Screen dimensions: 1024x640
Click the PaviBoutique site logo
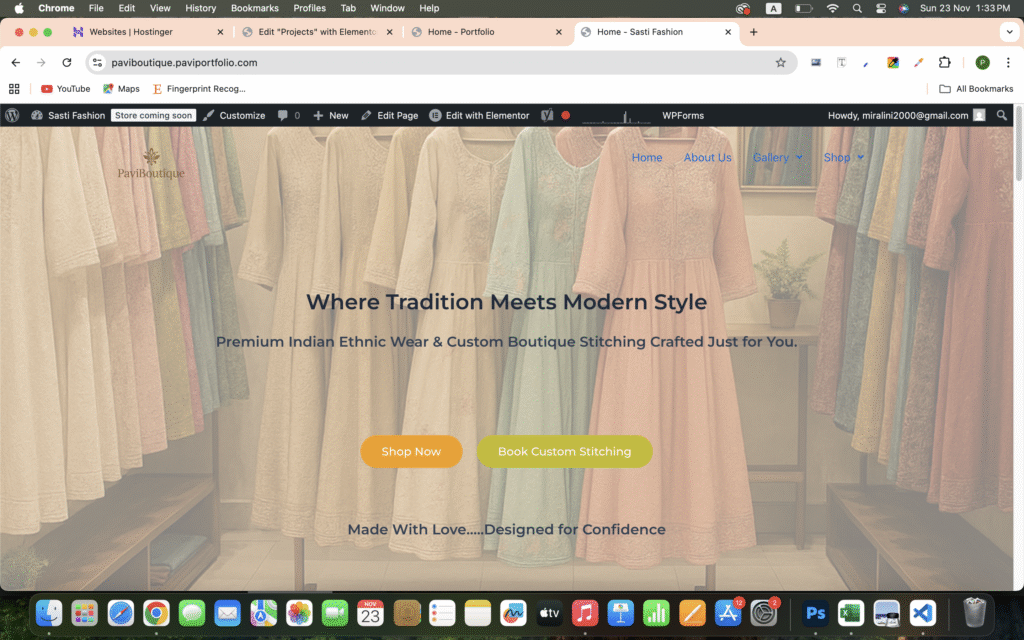pyautogui.click(x=151, y=165)
